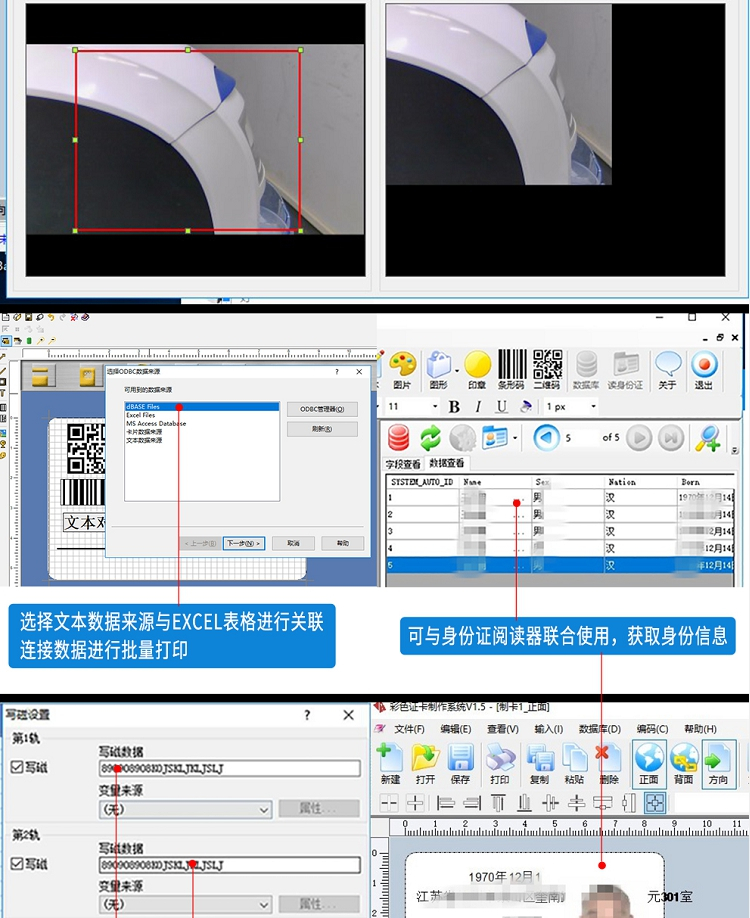Expand track 1 变量来源 dropdown
The width and height of the screenshot is (750, 918).
(264, 809)
